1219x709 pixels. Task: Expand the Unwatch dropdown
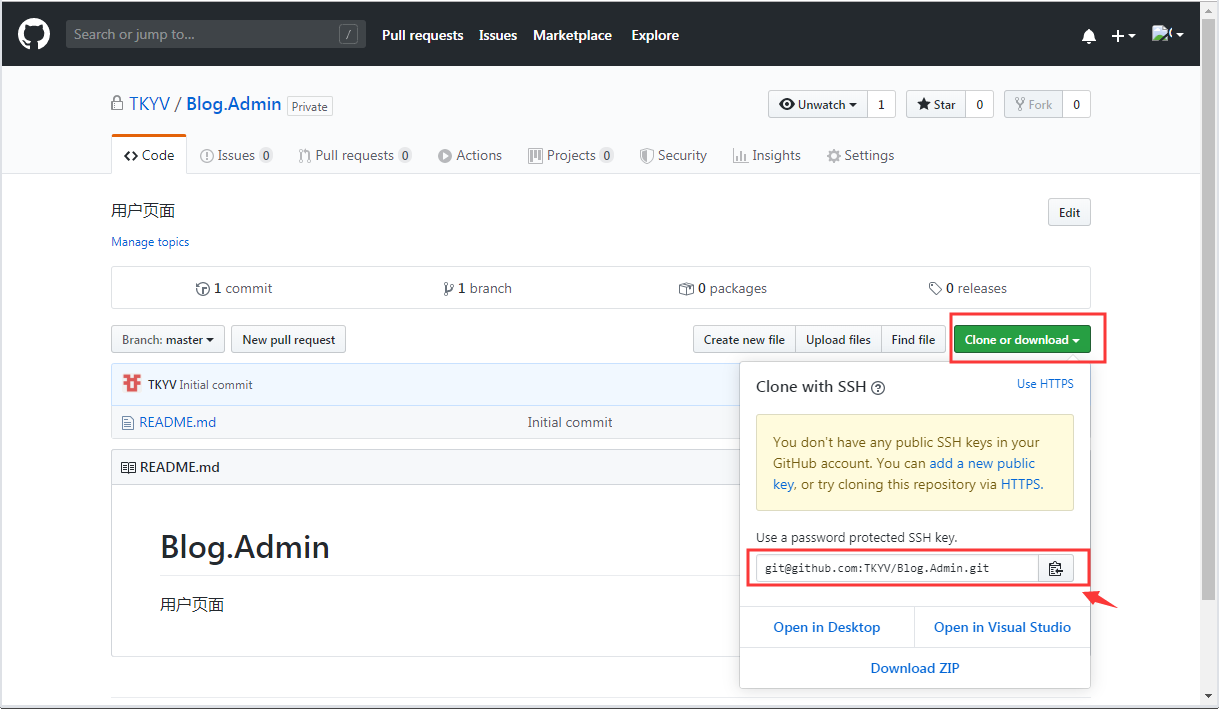point(818,104)
